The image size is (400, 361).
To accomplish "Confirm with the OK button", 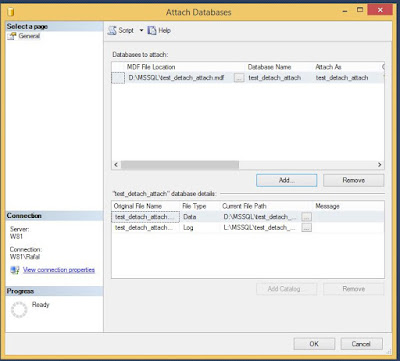I will (314, 344).
